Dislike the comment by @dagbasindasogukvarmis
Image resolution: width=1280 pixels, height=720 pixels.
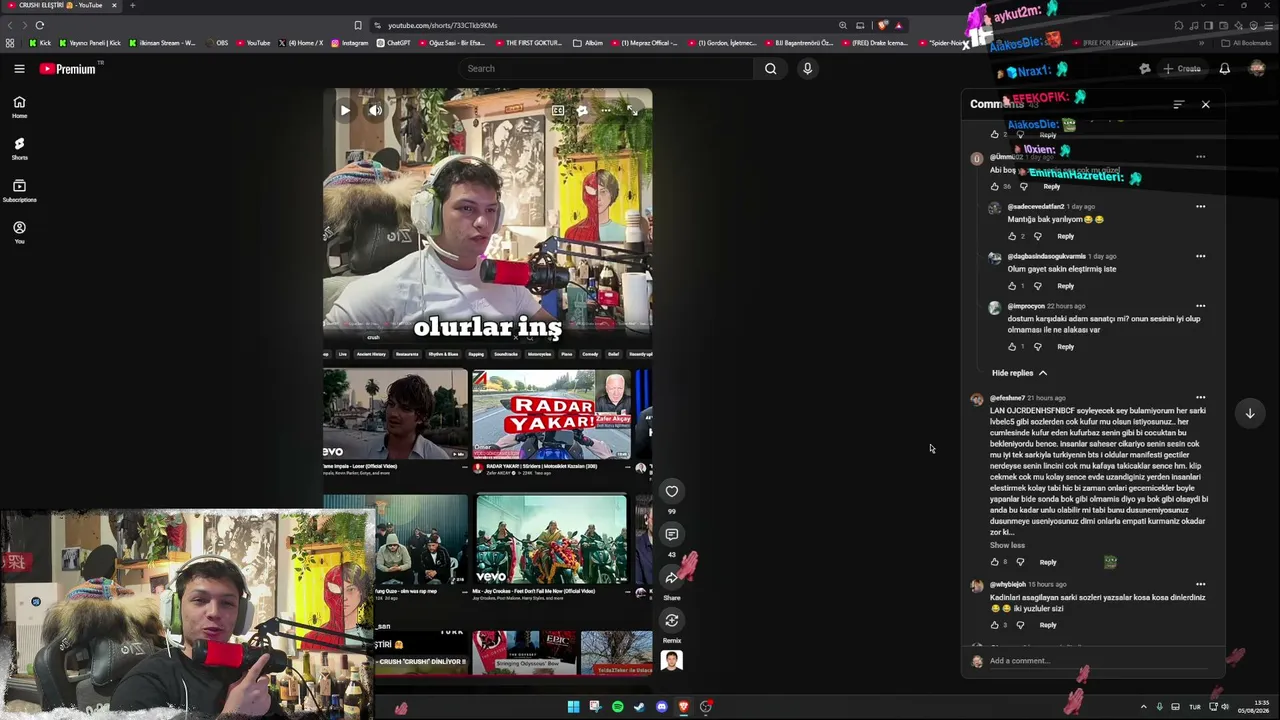point(1037,286)
